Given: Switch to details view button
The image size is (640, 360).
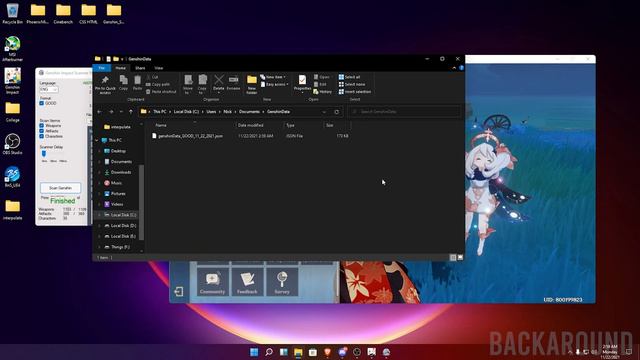Looking at the screenshot, I should point(453,258).
